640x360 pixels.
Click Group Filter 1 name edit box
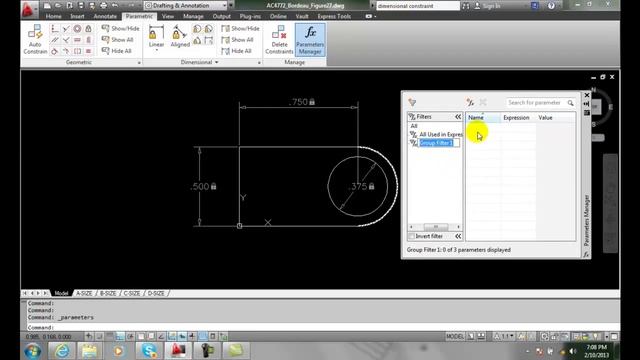[439, 143]
